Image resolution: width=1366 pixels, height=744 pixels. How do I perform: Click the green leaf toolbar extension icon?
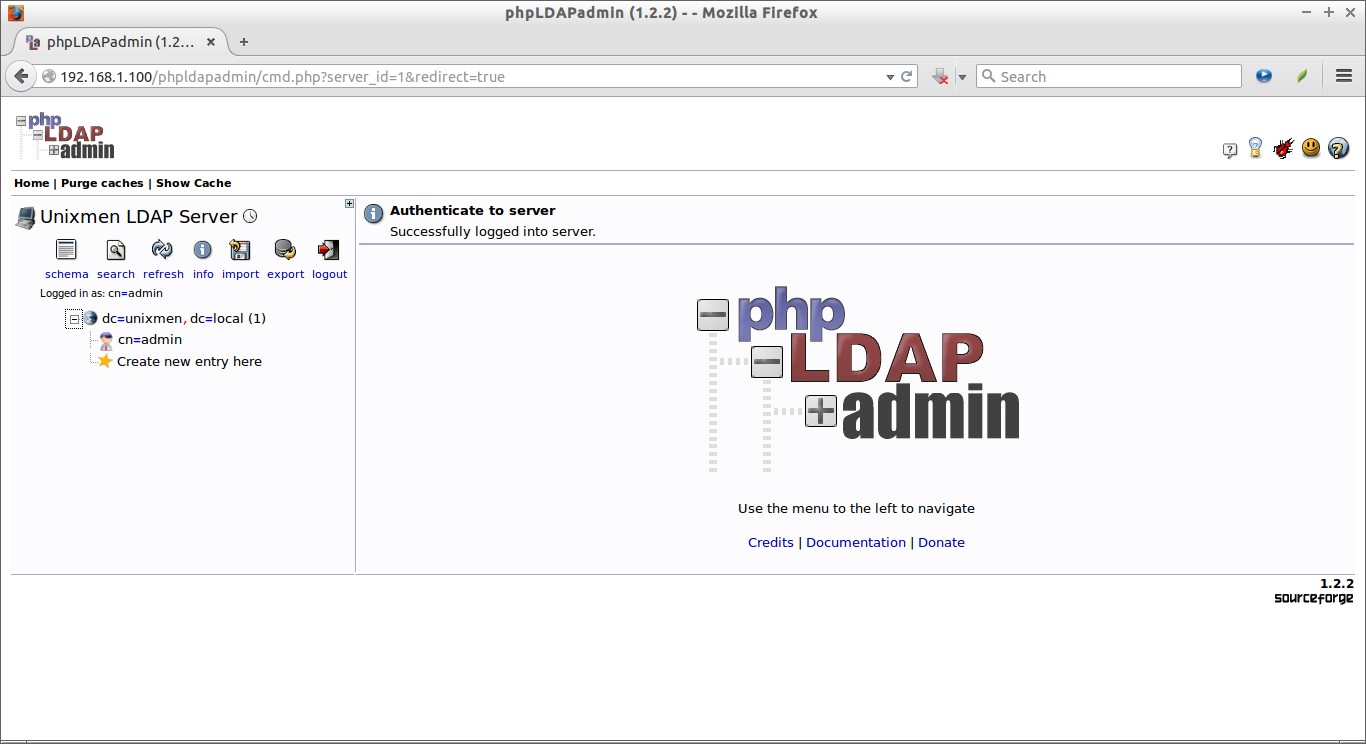point(1302,76)
